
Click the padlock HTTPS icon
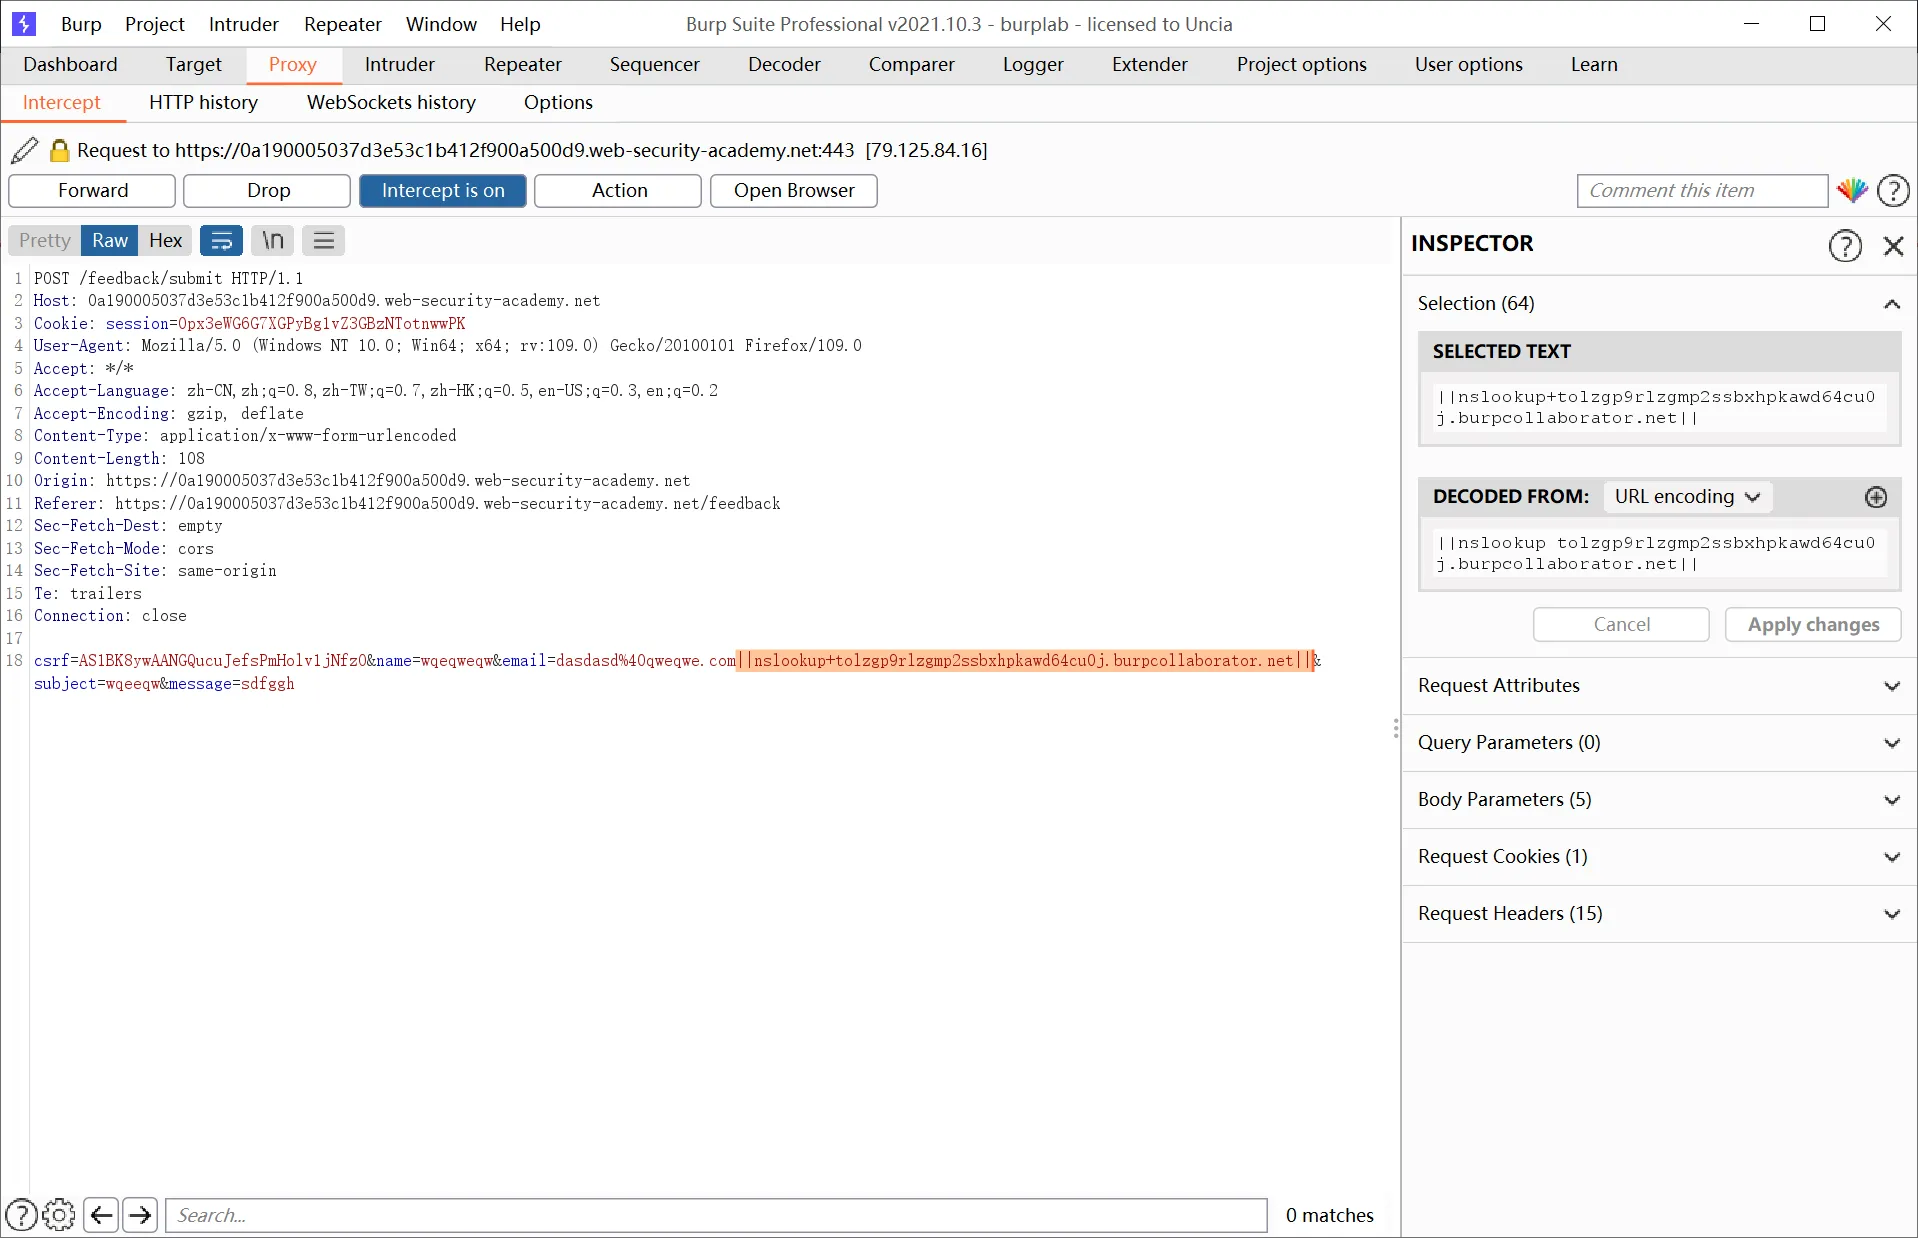click(x=59, y=150)
